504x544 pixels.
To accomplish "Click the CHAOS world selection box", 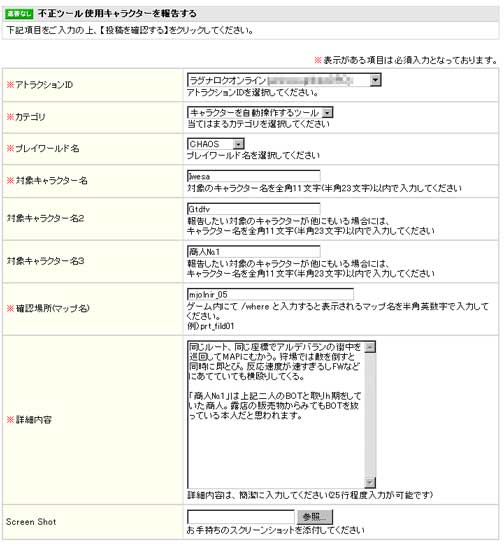I will pos(216,144).
